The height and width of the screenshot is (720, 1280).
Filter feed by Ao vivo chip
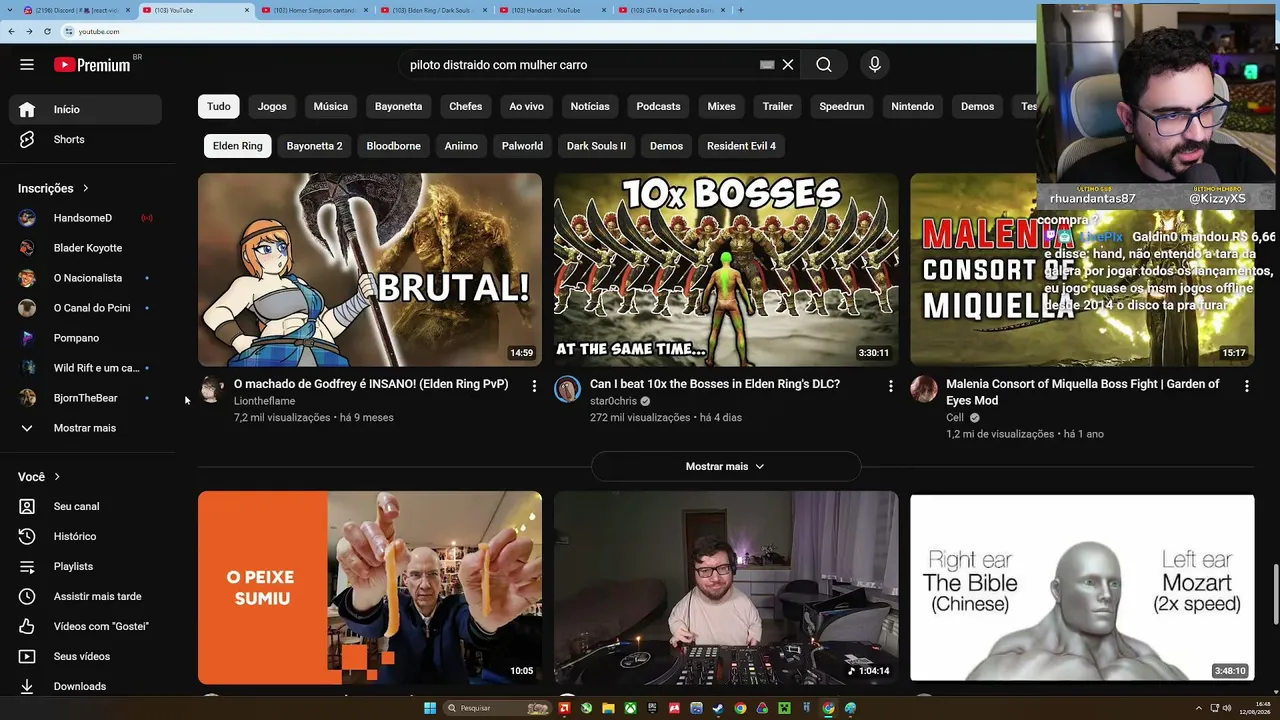coord(527,107)
